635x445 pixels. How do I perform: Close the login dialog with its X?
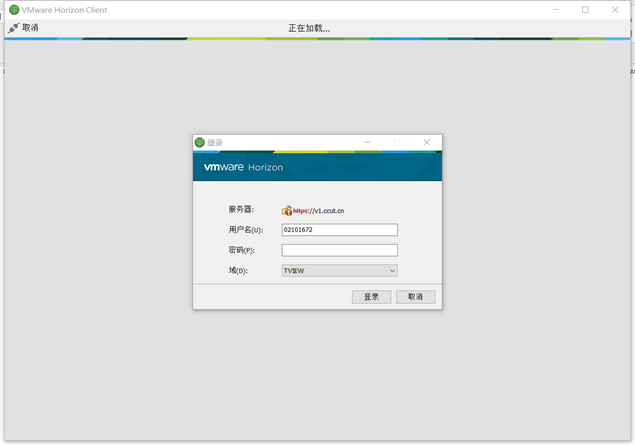click(426, 143)
